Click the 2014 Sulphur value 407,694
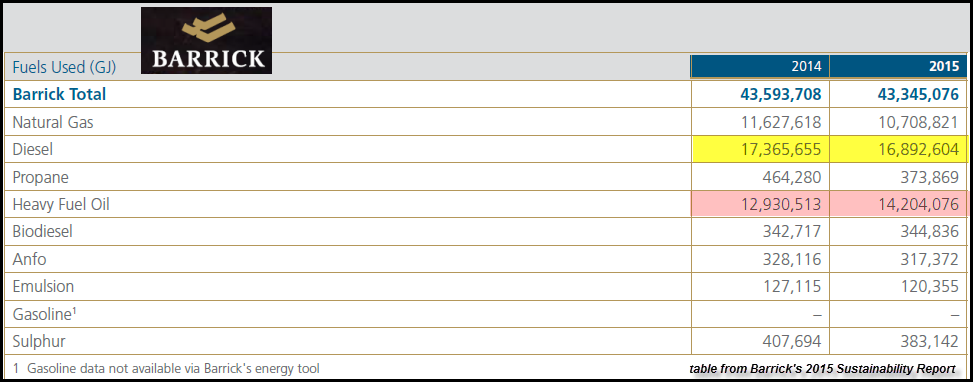 [x=792, y=341]
